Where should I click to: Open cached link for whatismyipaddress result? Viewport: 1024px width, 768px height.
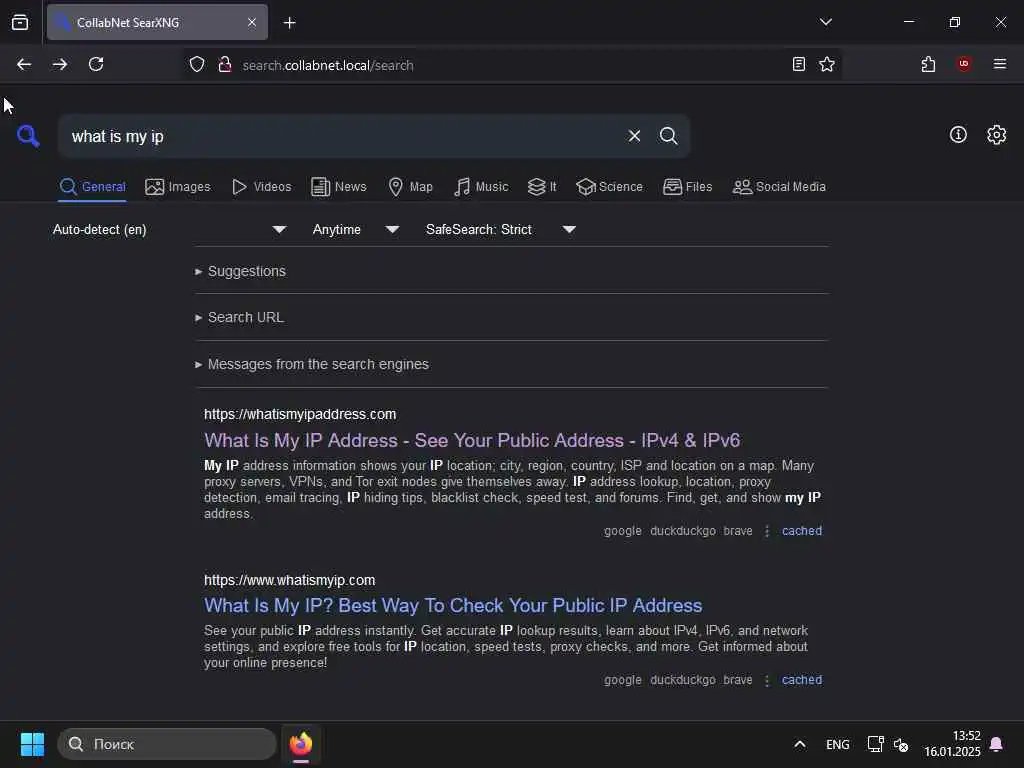click(801, 531)
